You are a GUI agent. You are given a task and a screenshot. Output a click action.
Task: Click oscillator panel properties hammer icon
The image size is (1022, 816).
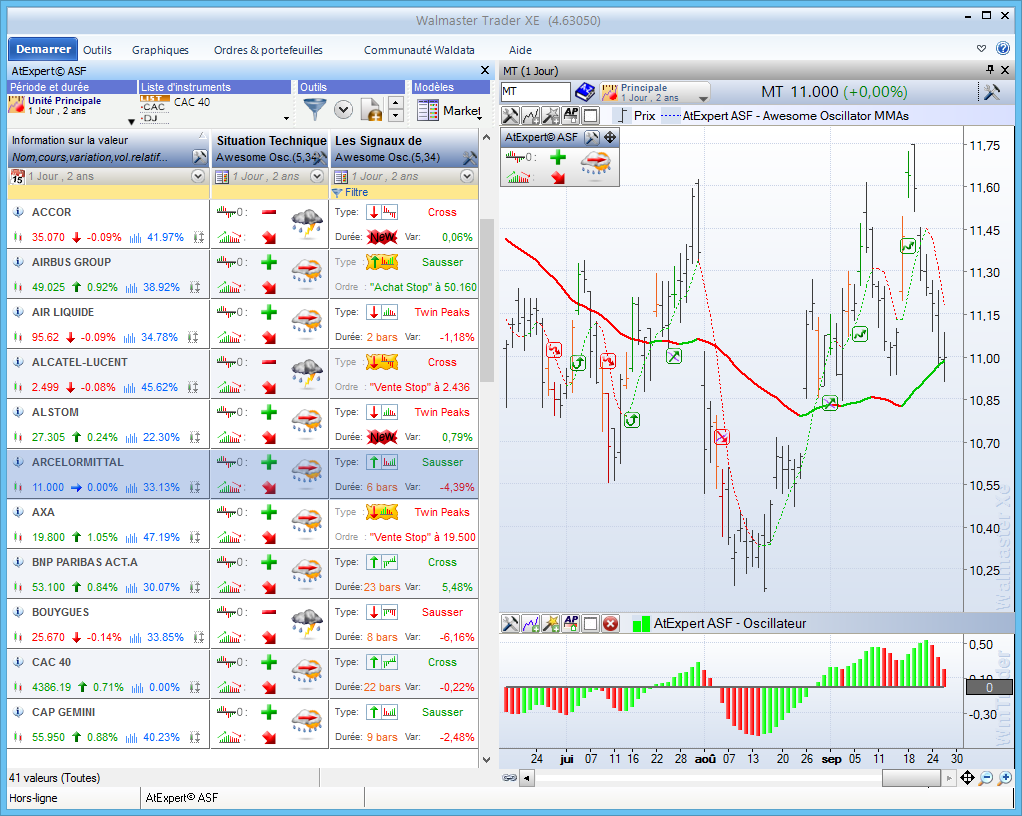tap(510, 624)
